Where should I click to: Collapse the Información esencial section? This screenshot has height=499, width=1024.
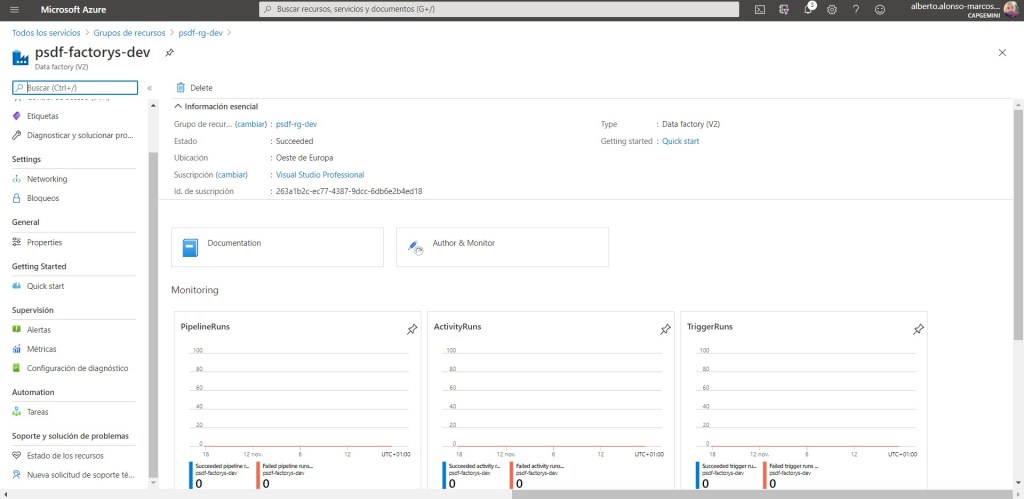tap(178, 106)
